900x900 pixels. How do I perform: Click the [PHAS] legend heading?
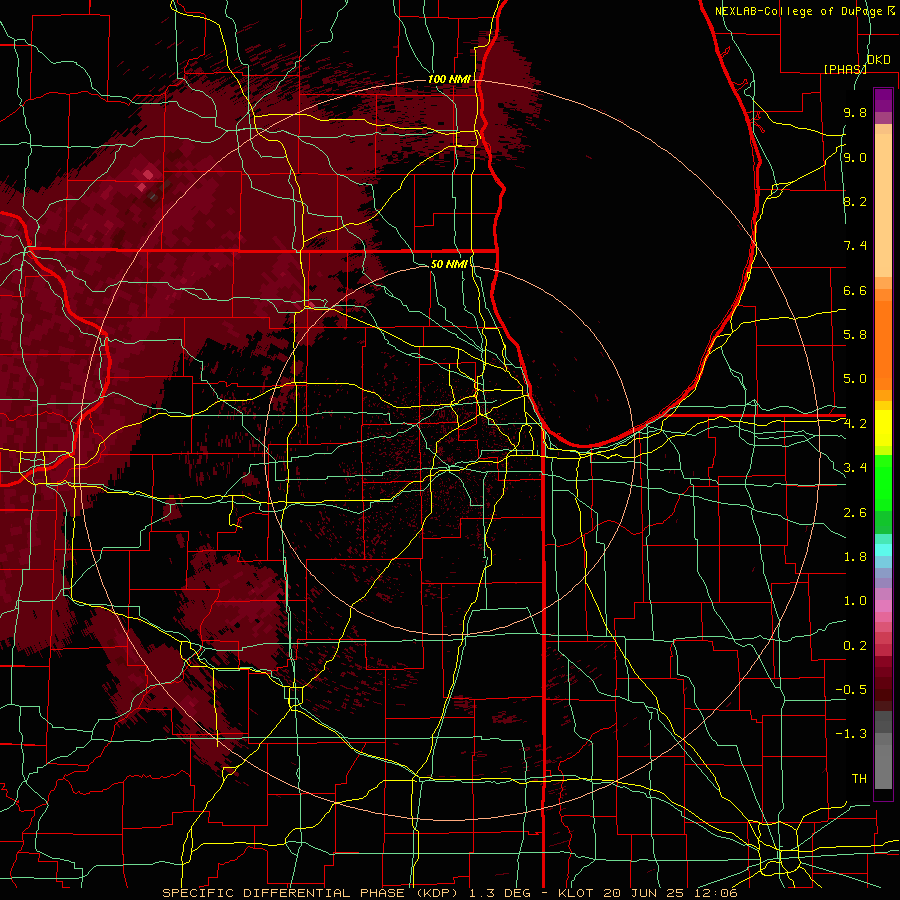[x=845, y=69]
